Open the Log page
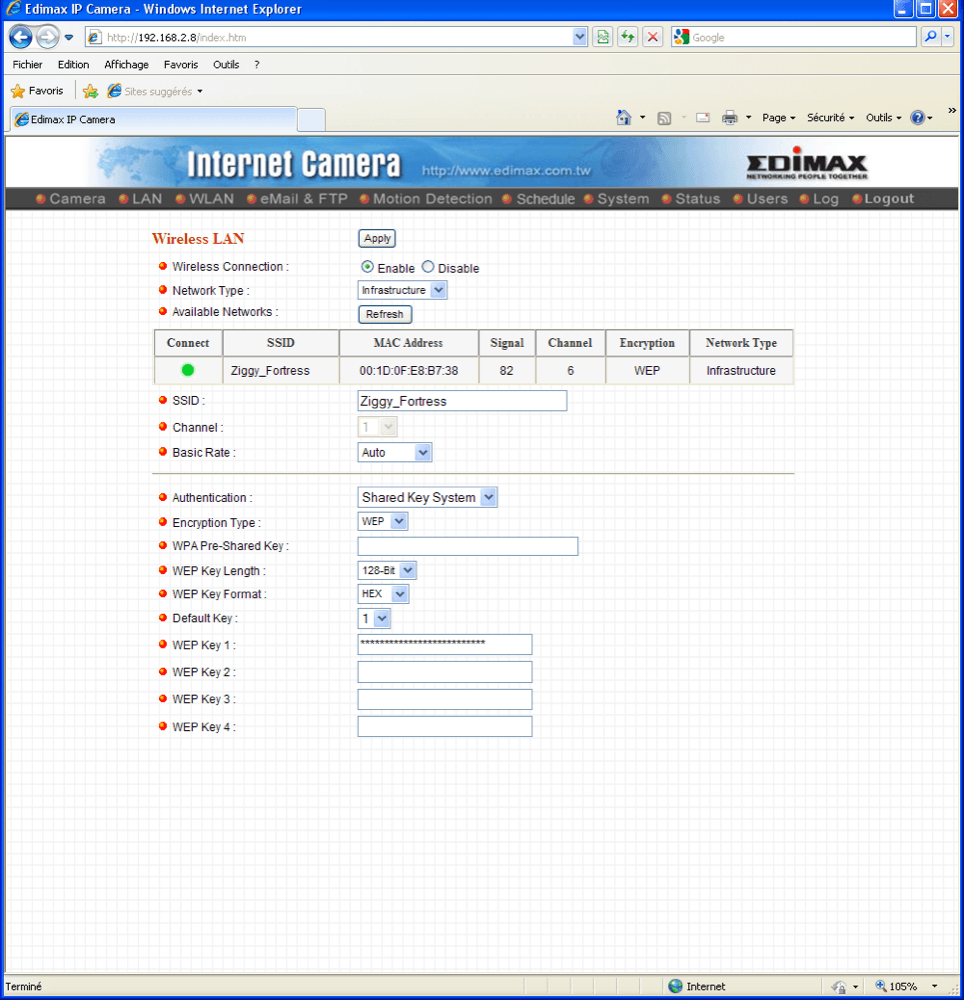 click(819, 199)
